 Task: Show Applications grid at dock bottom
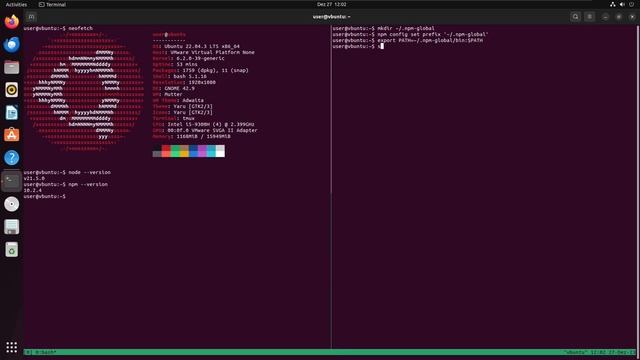click(x=11, y=347)
